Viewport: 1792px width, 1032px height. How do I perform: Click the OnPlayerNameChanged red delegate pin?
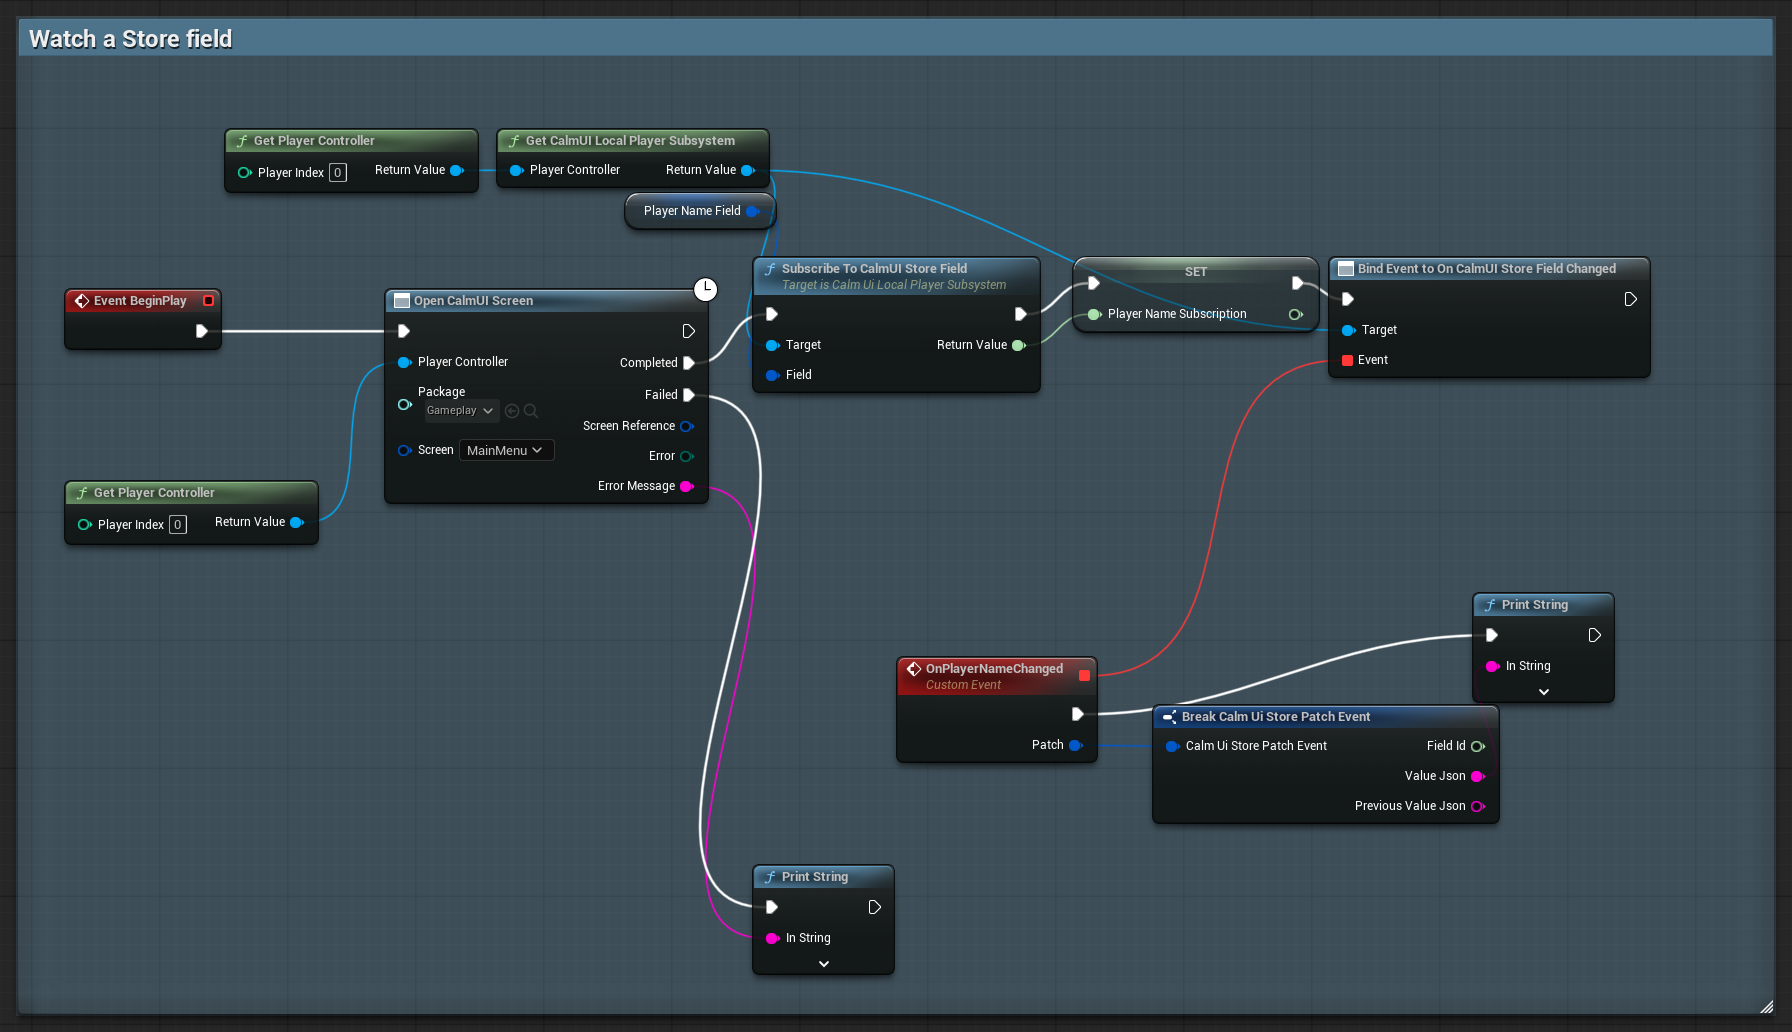pos(1084,676)
